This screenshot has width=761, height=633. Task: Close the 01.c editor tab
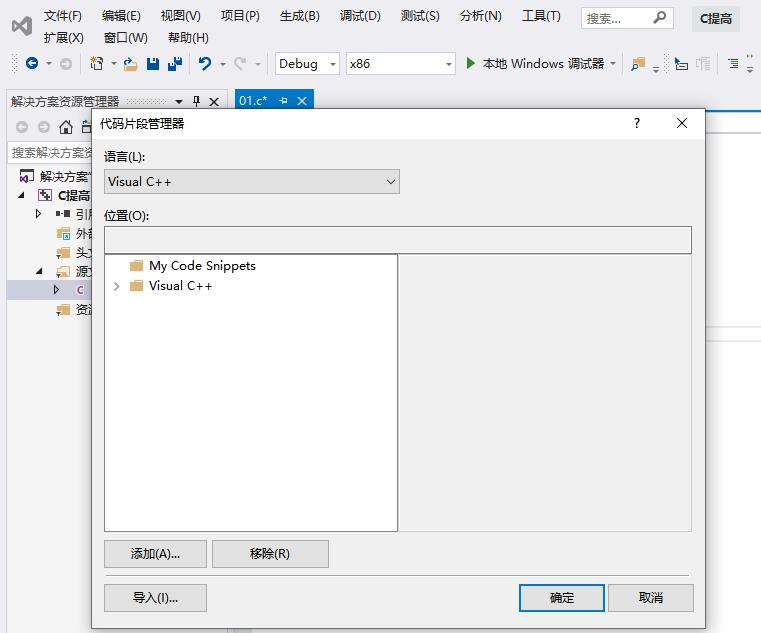(x=302, y=100)
